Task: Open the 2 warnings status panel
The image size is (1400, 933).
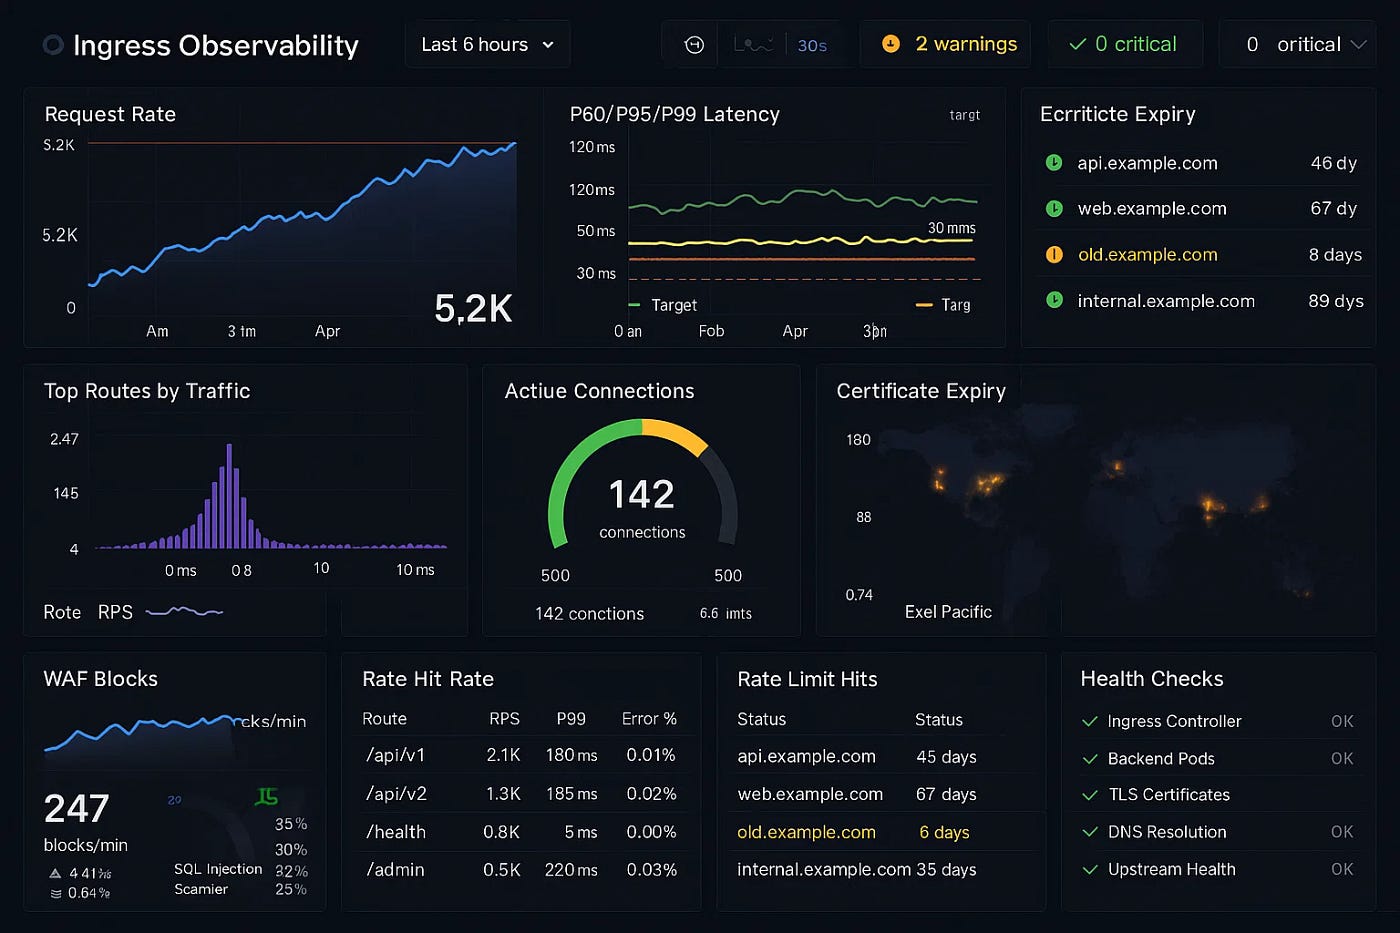Action: [x=944, y=44]
